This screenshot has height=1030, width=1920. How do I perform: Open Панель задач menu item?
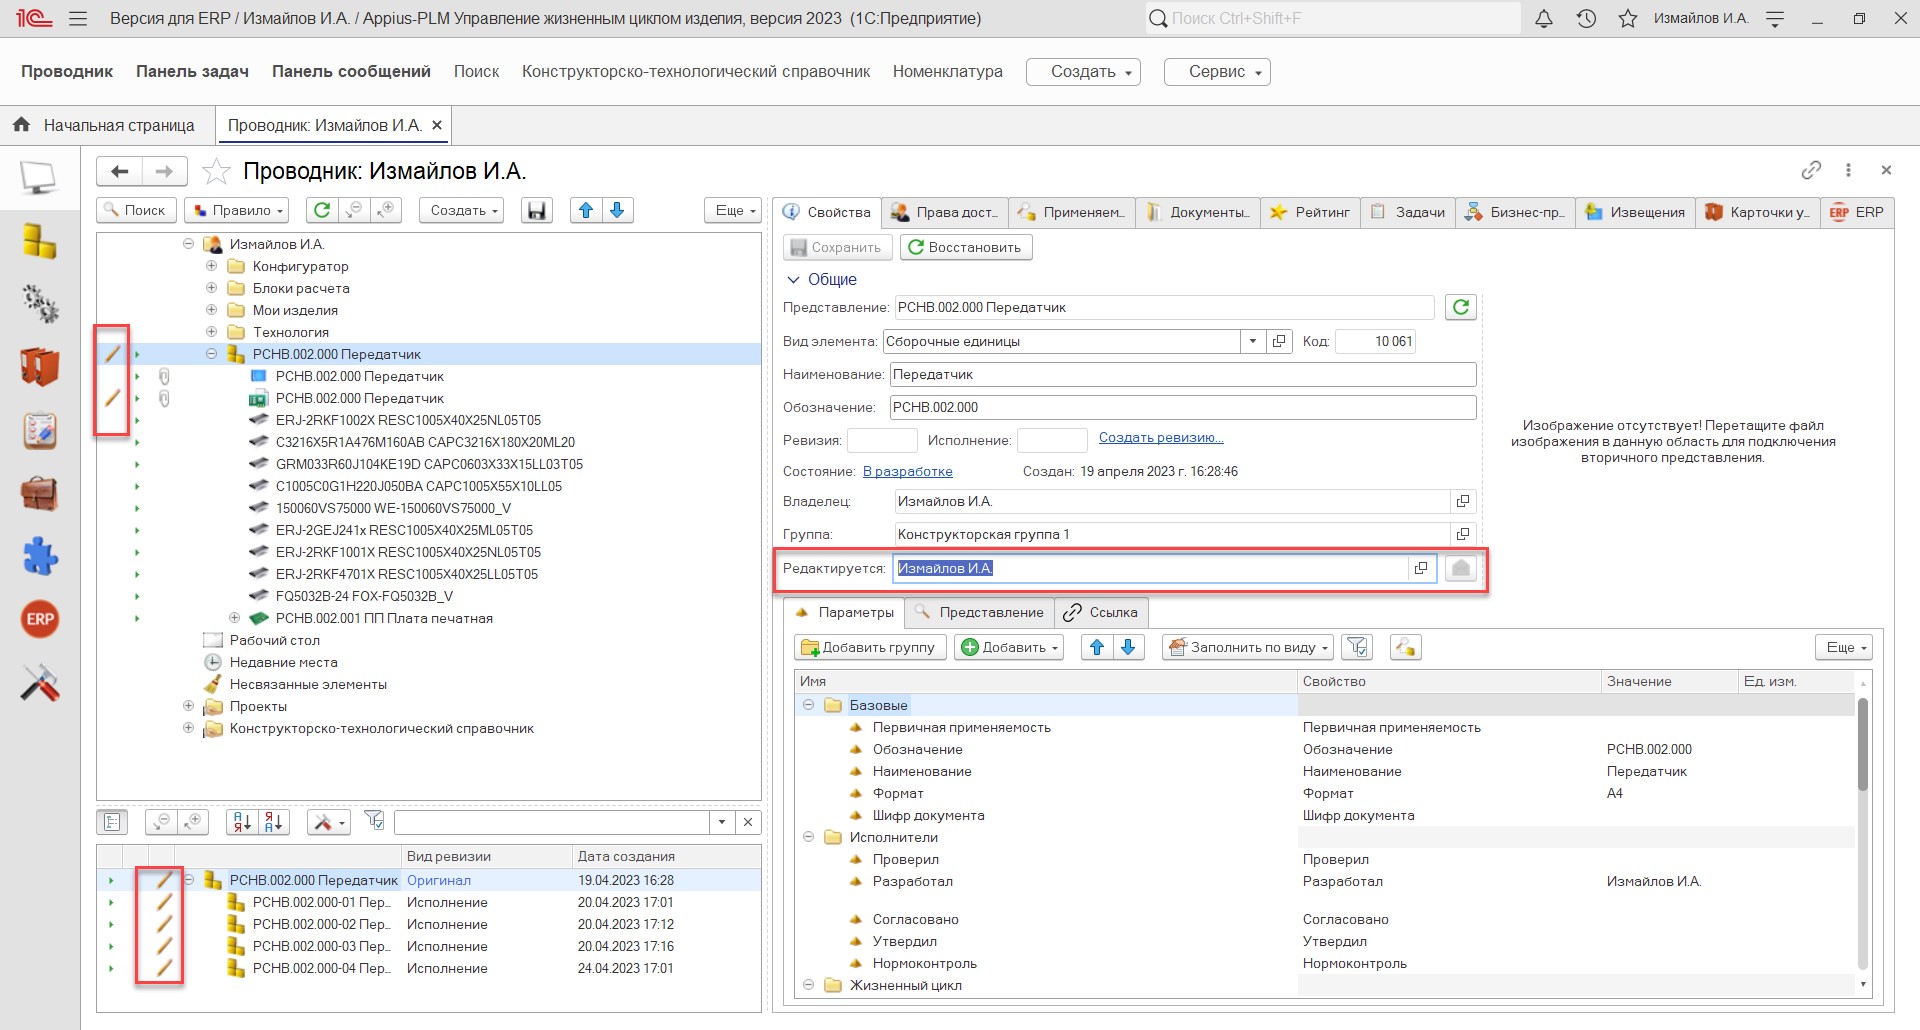192,72
